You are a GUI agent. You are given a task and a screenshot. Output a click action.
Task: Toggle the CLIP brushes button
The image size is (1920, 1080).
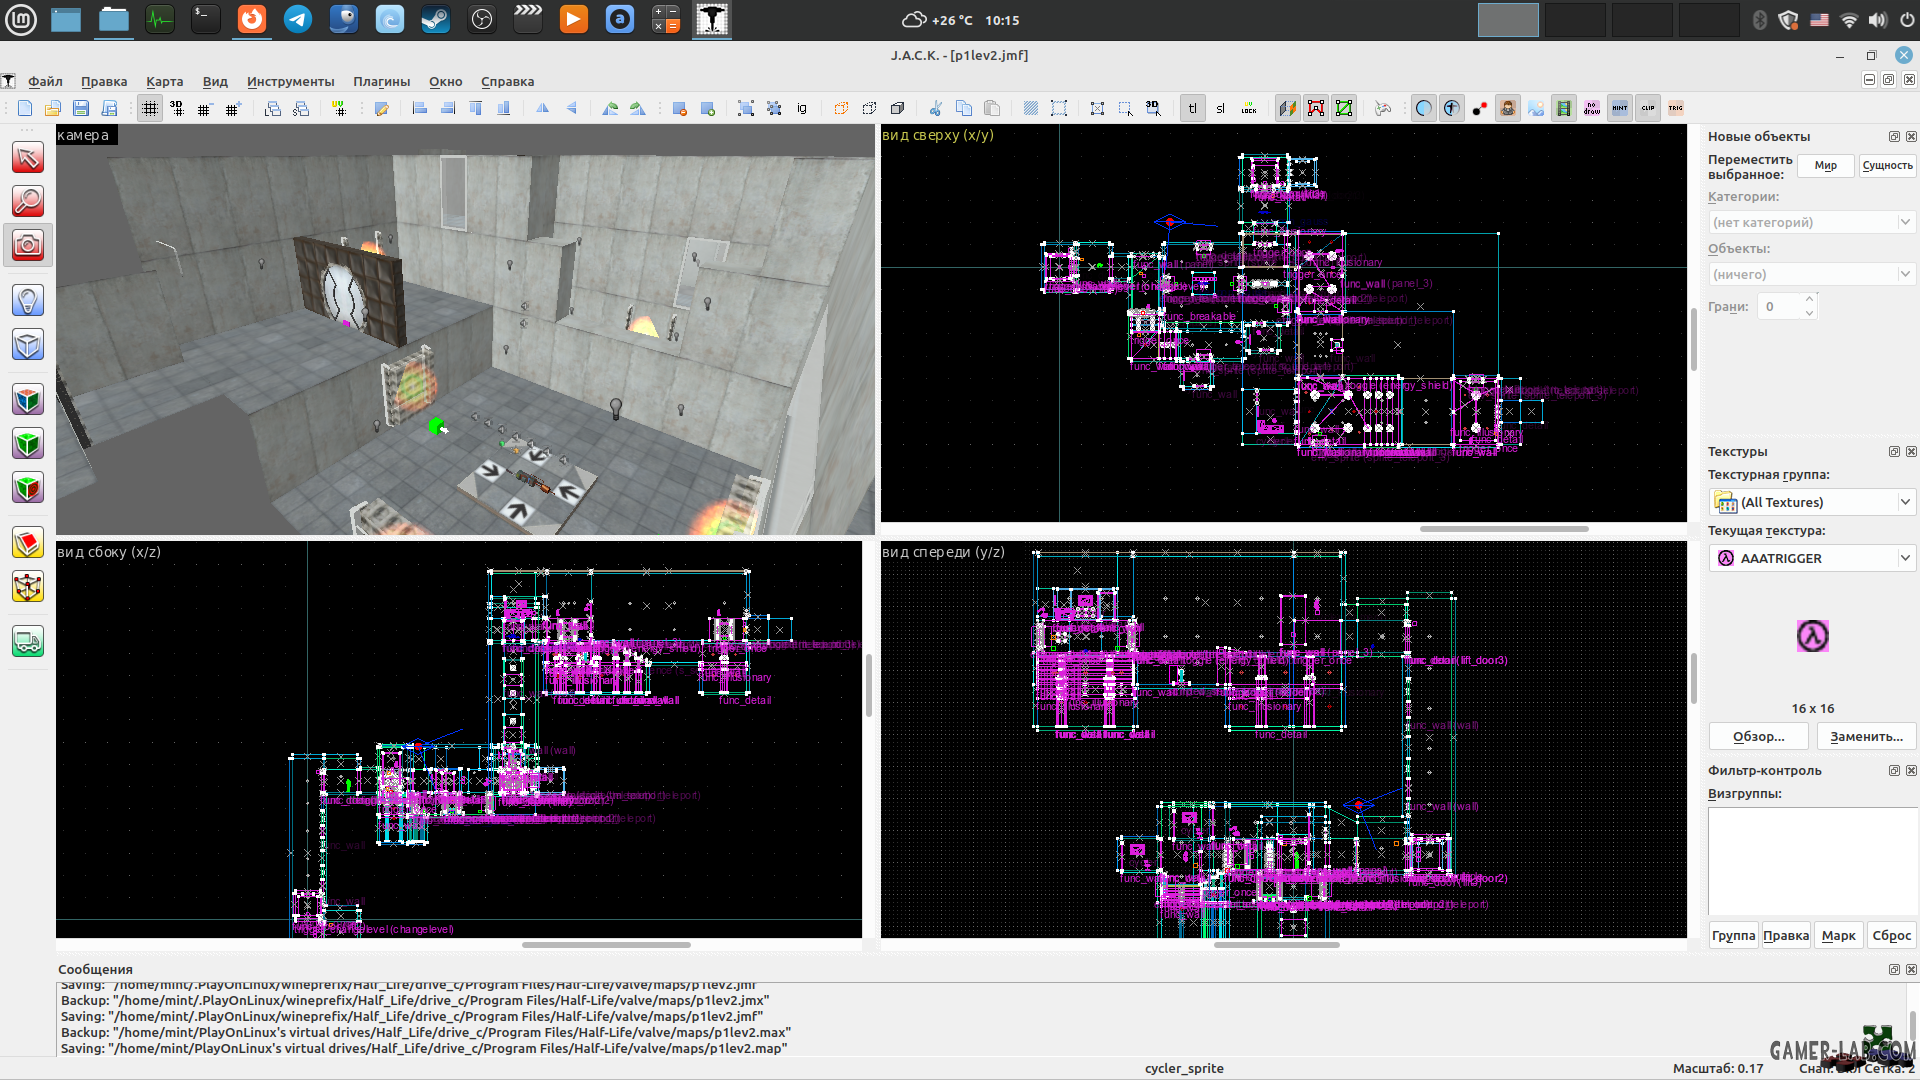pos(1648,109)
